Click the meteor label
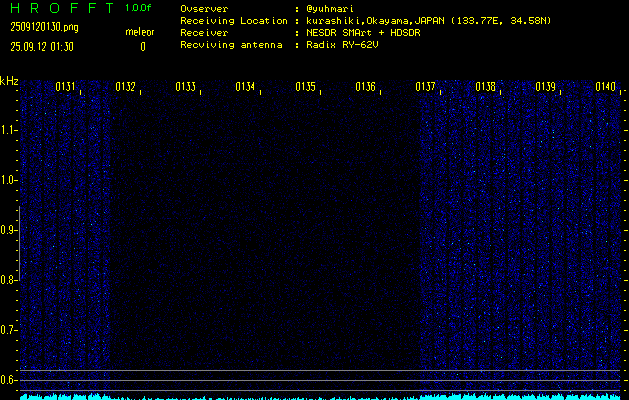This screenshot has height=400, width=629. pos(140,32)
